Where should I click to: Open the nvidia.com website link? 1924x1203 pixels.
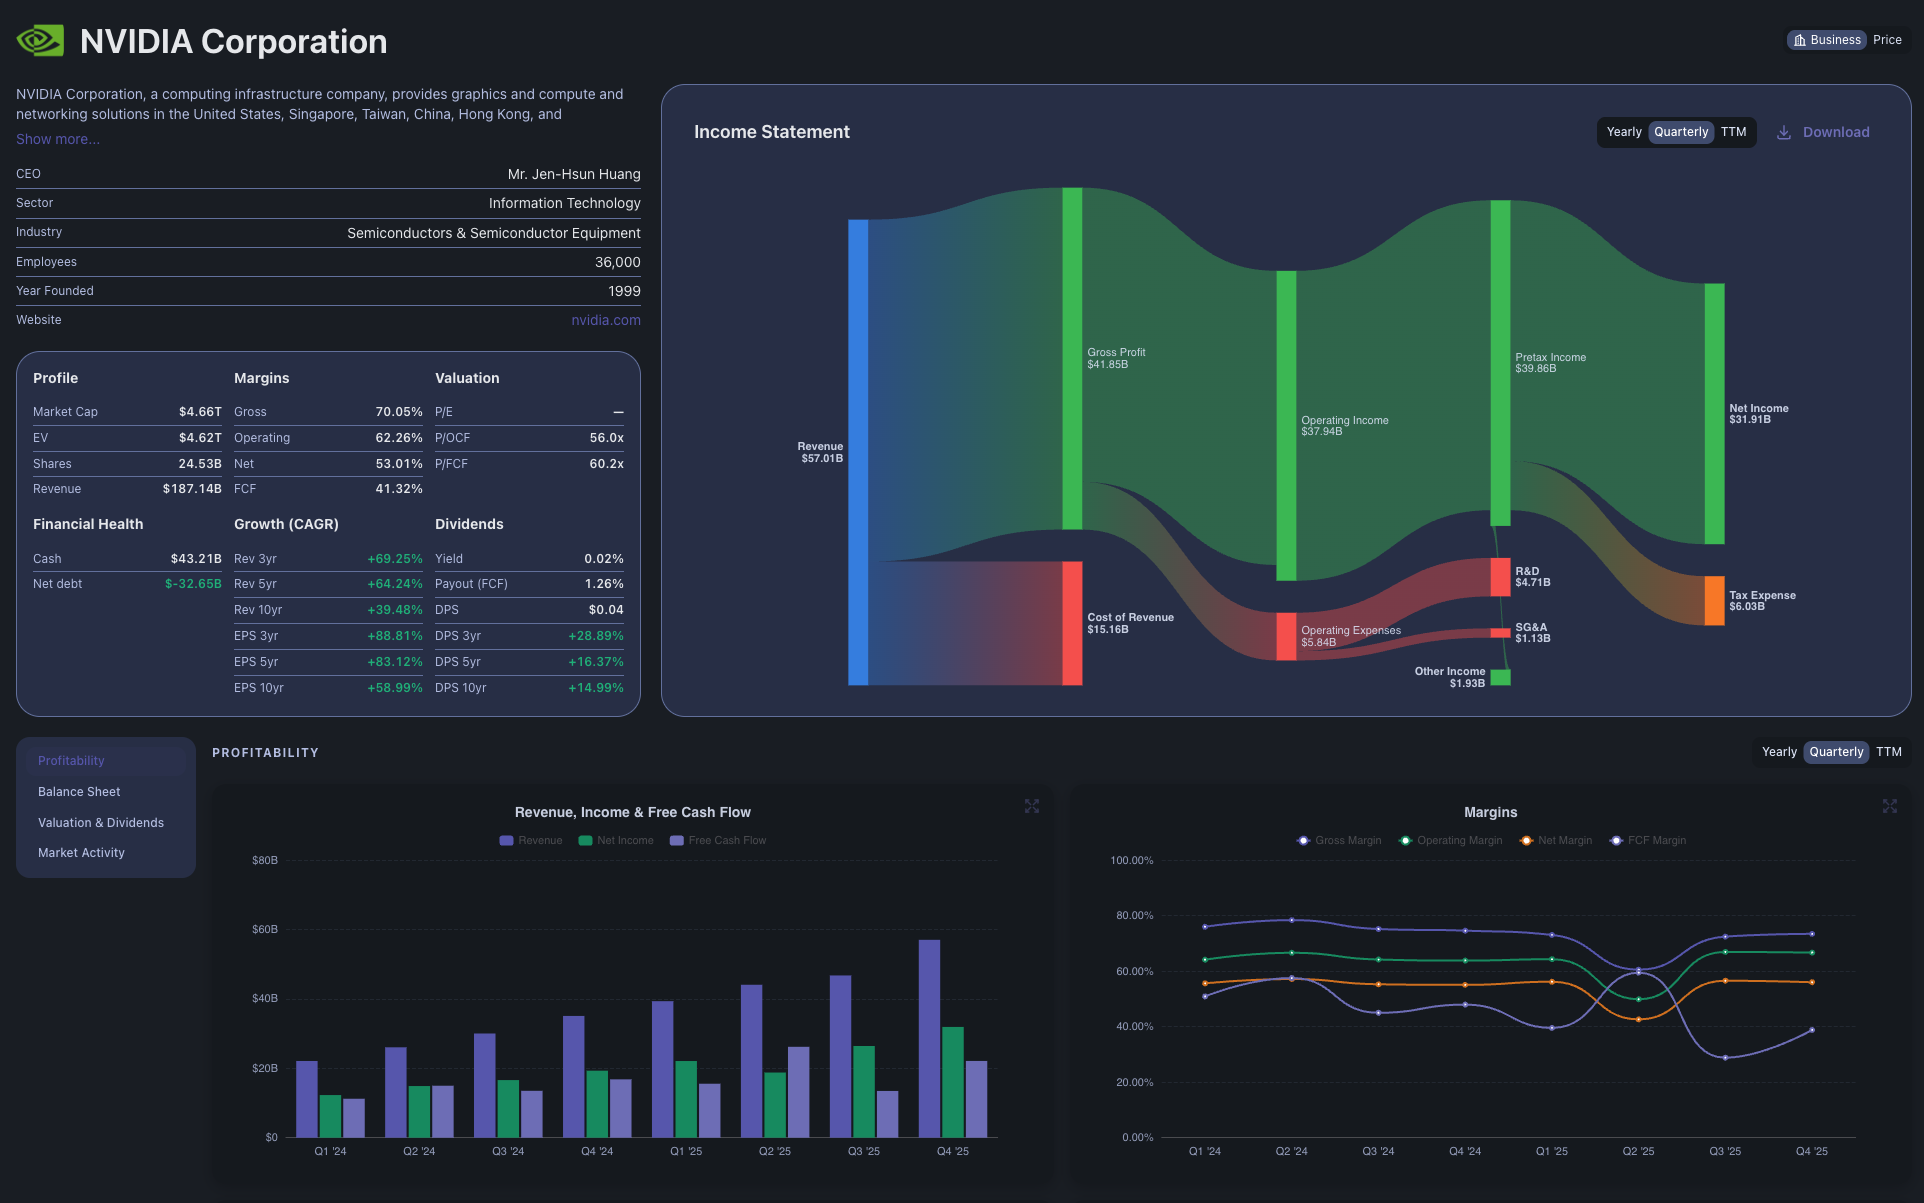coord(606,320)
